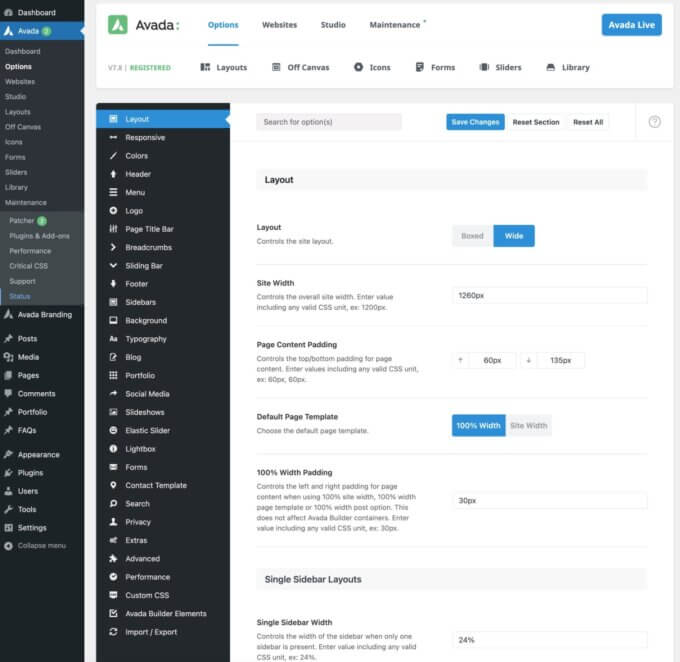
Task: Expand the Sliding Bar section chevron
Action: tap(113, 265)
